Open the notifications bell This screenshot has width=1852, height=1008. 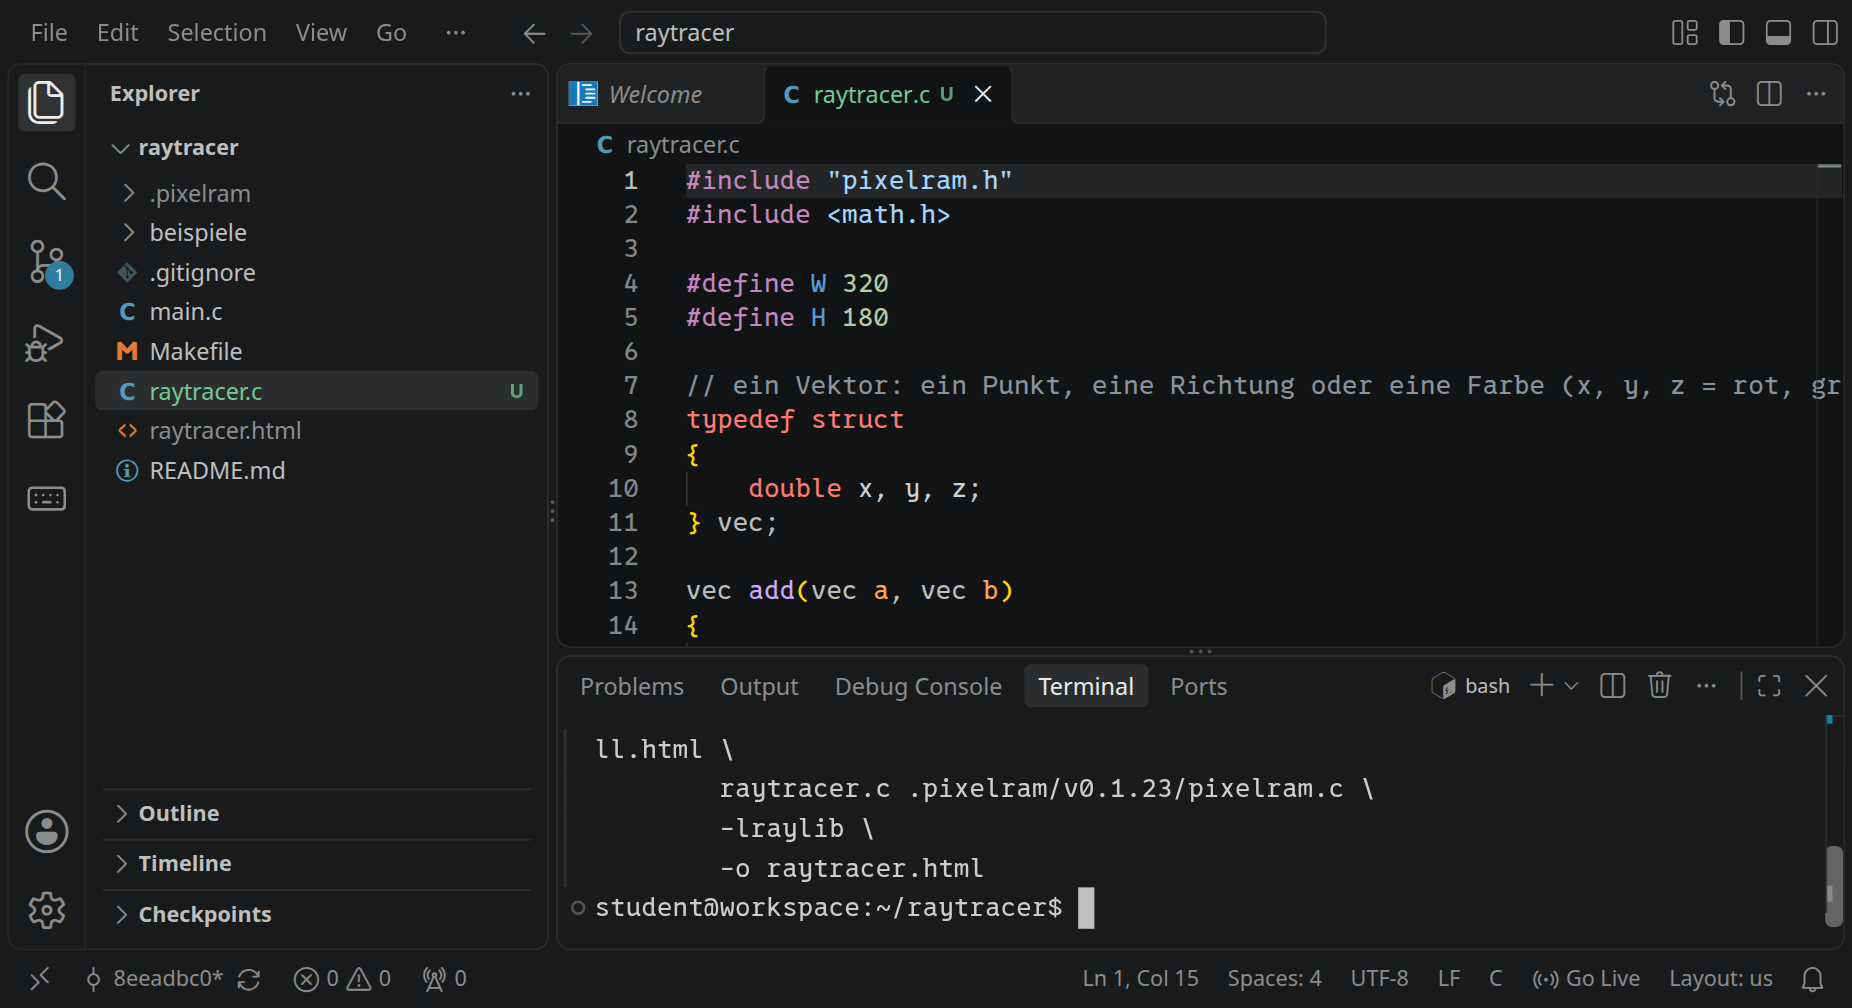(1812, 979)
